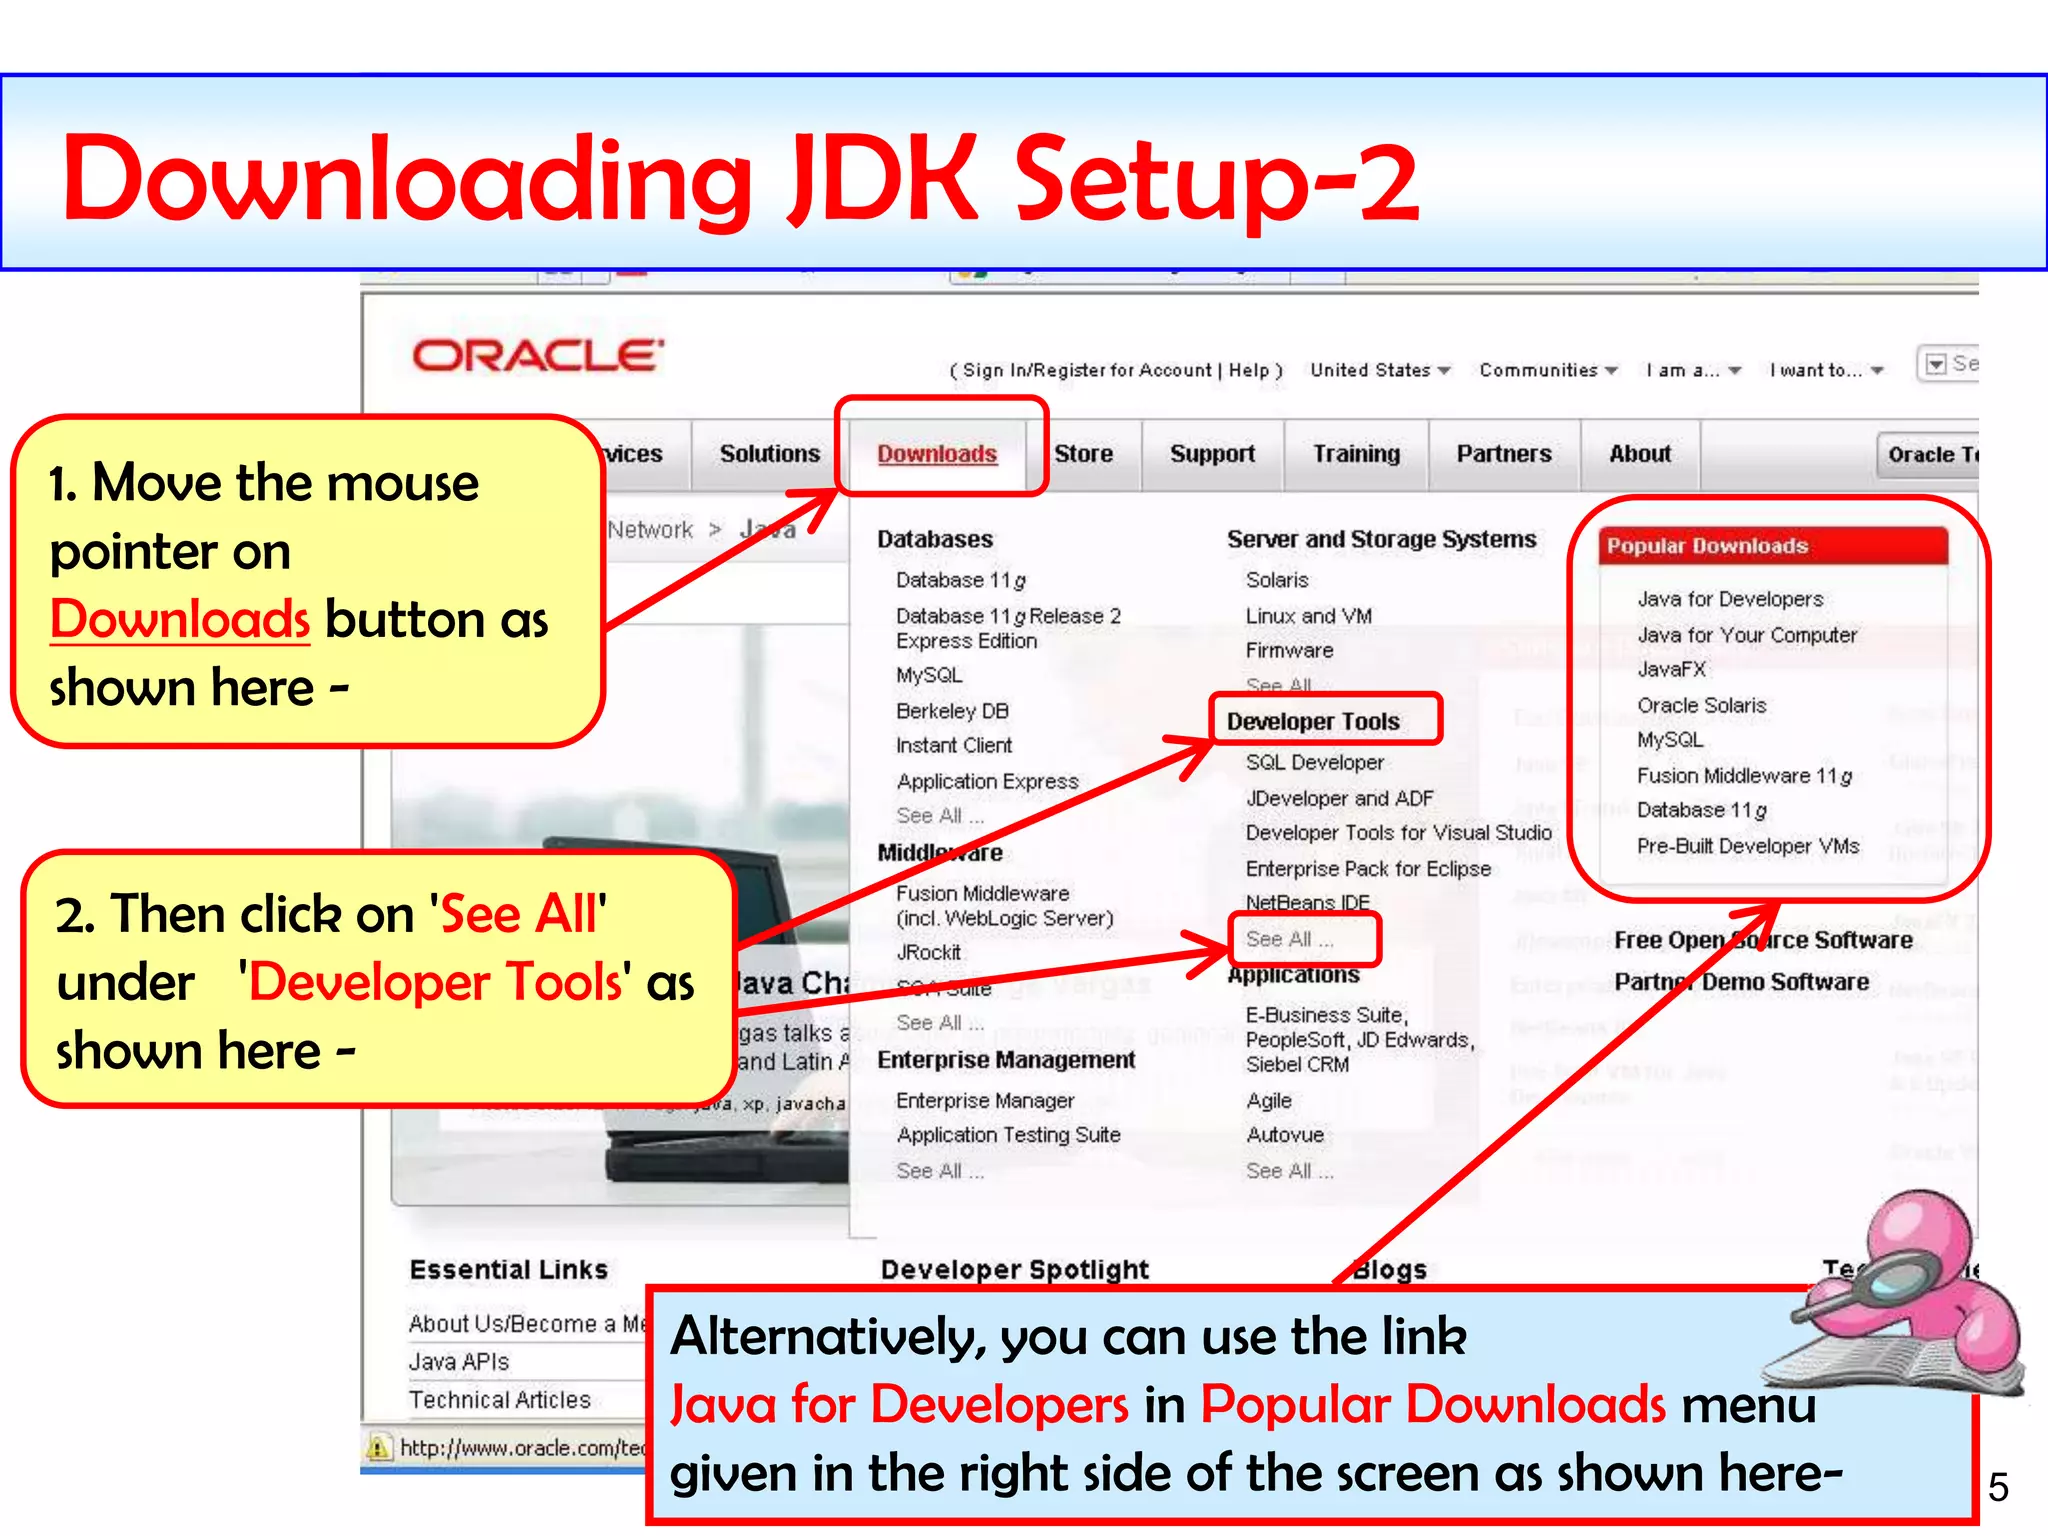2048x1536 pixels.
Task: Go to the Training tab
Action: [1356, 454]
